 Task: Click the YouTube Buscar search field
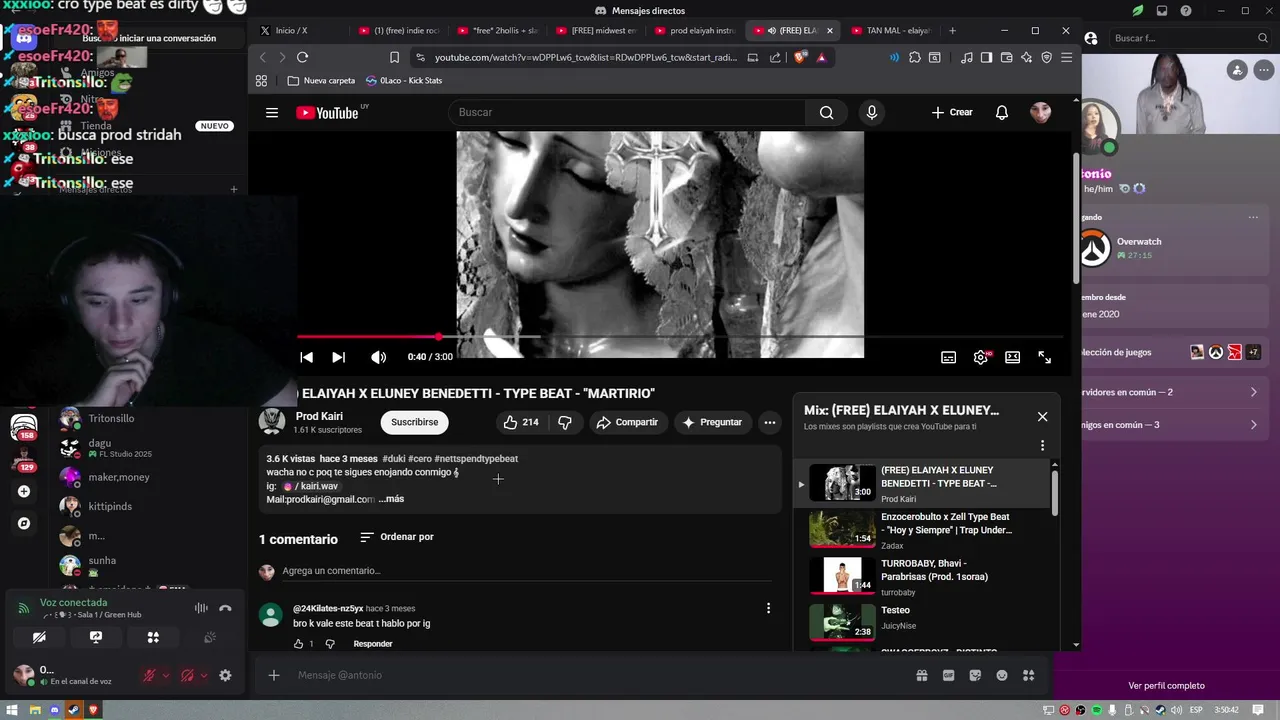[627, 113]
